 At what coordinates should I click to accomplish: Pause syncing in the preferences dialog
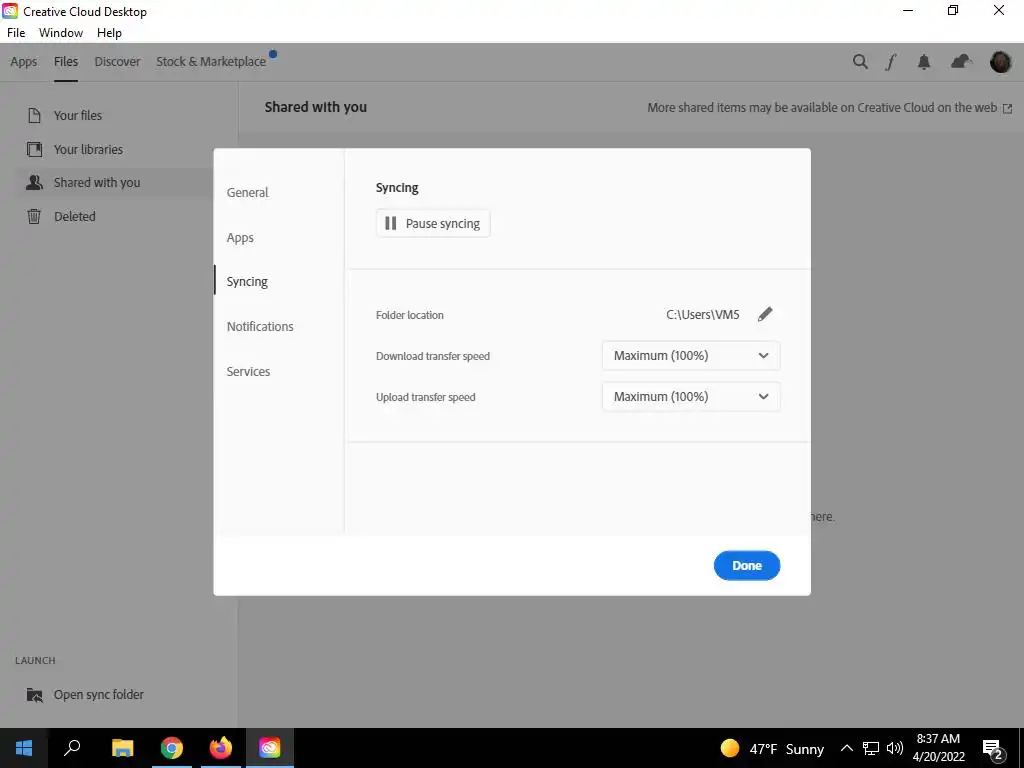point(433,223)
